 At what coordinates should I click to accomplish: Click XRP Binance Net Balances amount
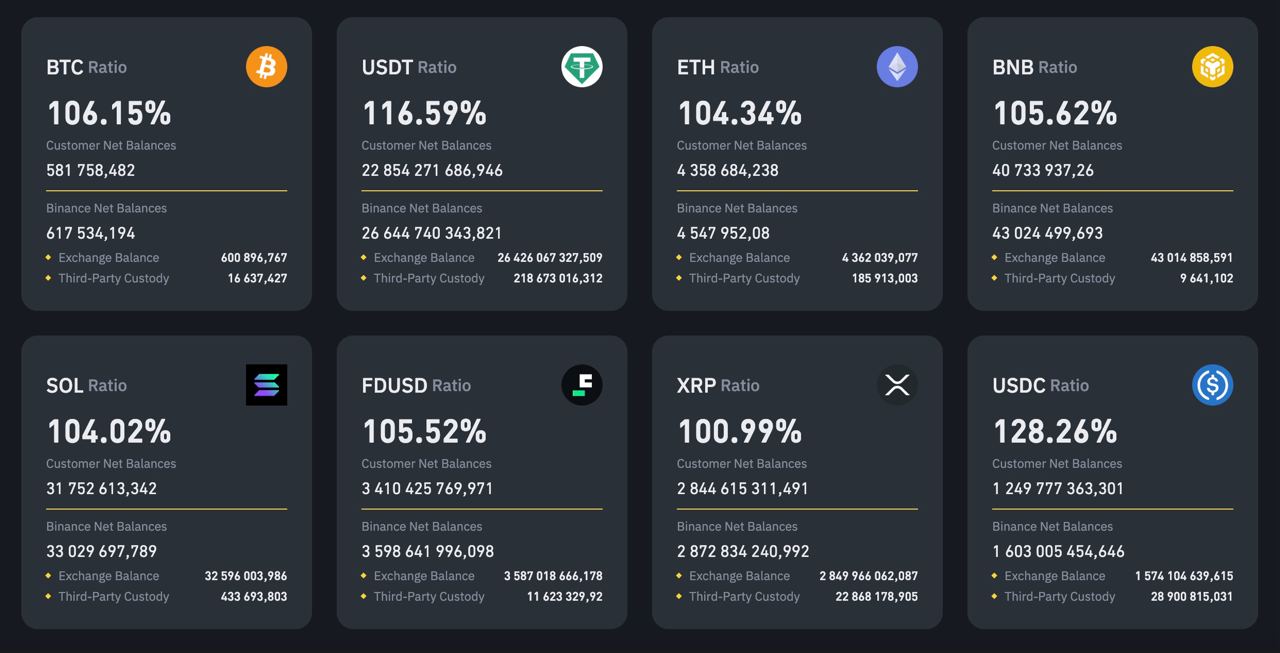click(x=743, y=551)
